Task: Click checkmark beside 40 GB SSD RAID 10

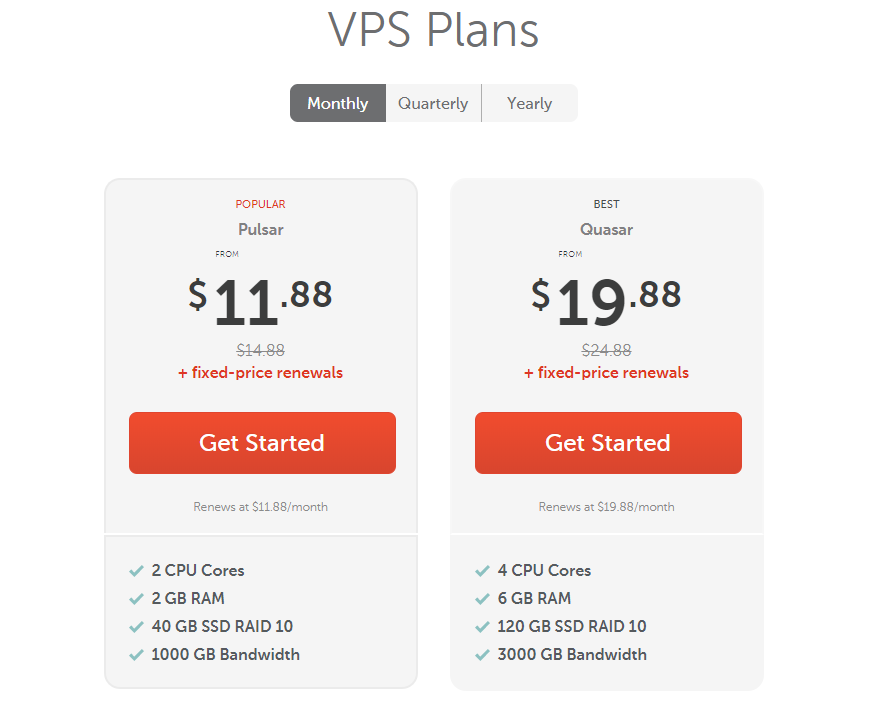Action: tap(136, 627)
